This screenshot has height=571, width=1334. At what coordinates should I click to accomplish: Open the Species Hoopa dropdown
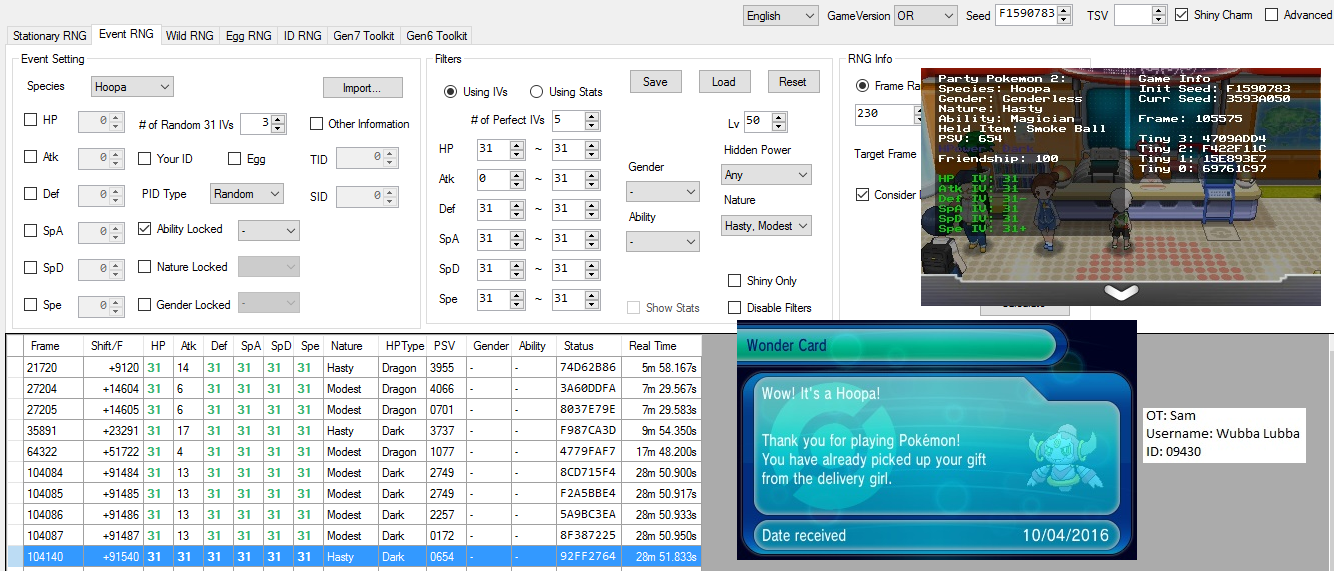pyautogui.click(x=132, y=87)
